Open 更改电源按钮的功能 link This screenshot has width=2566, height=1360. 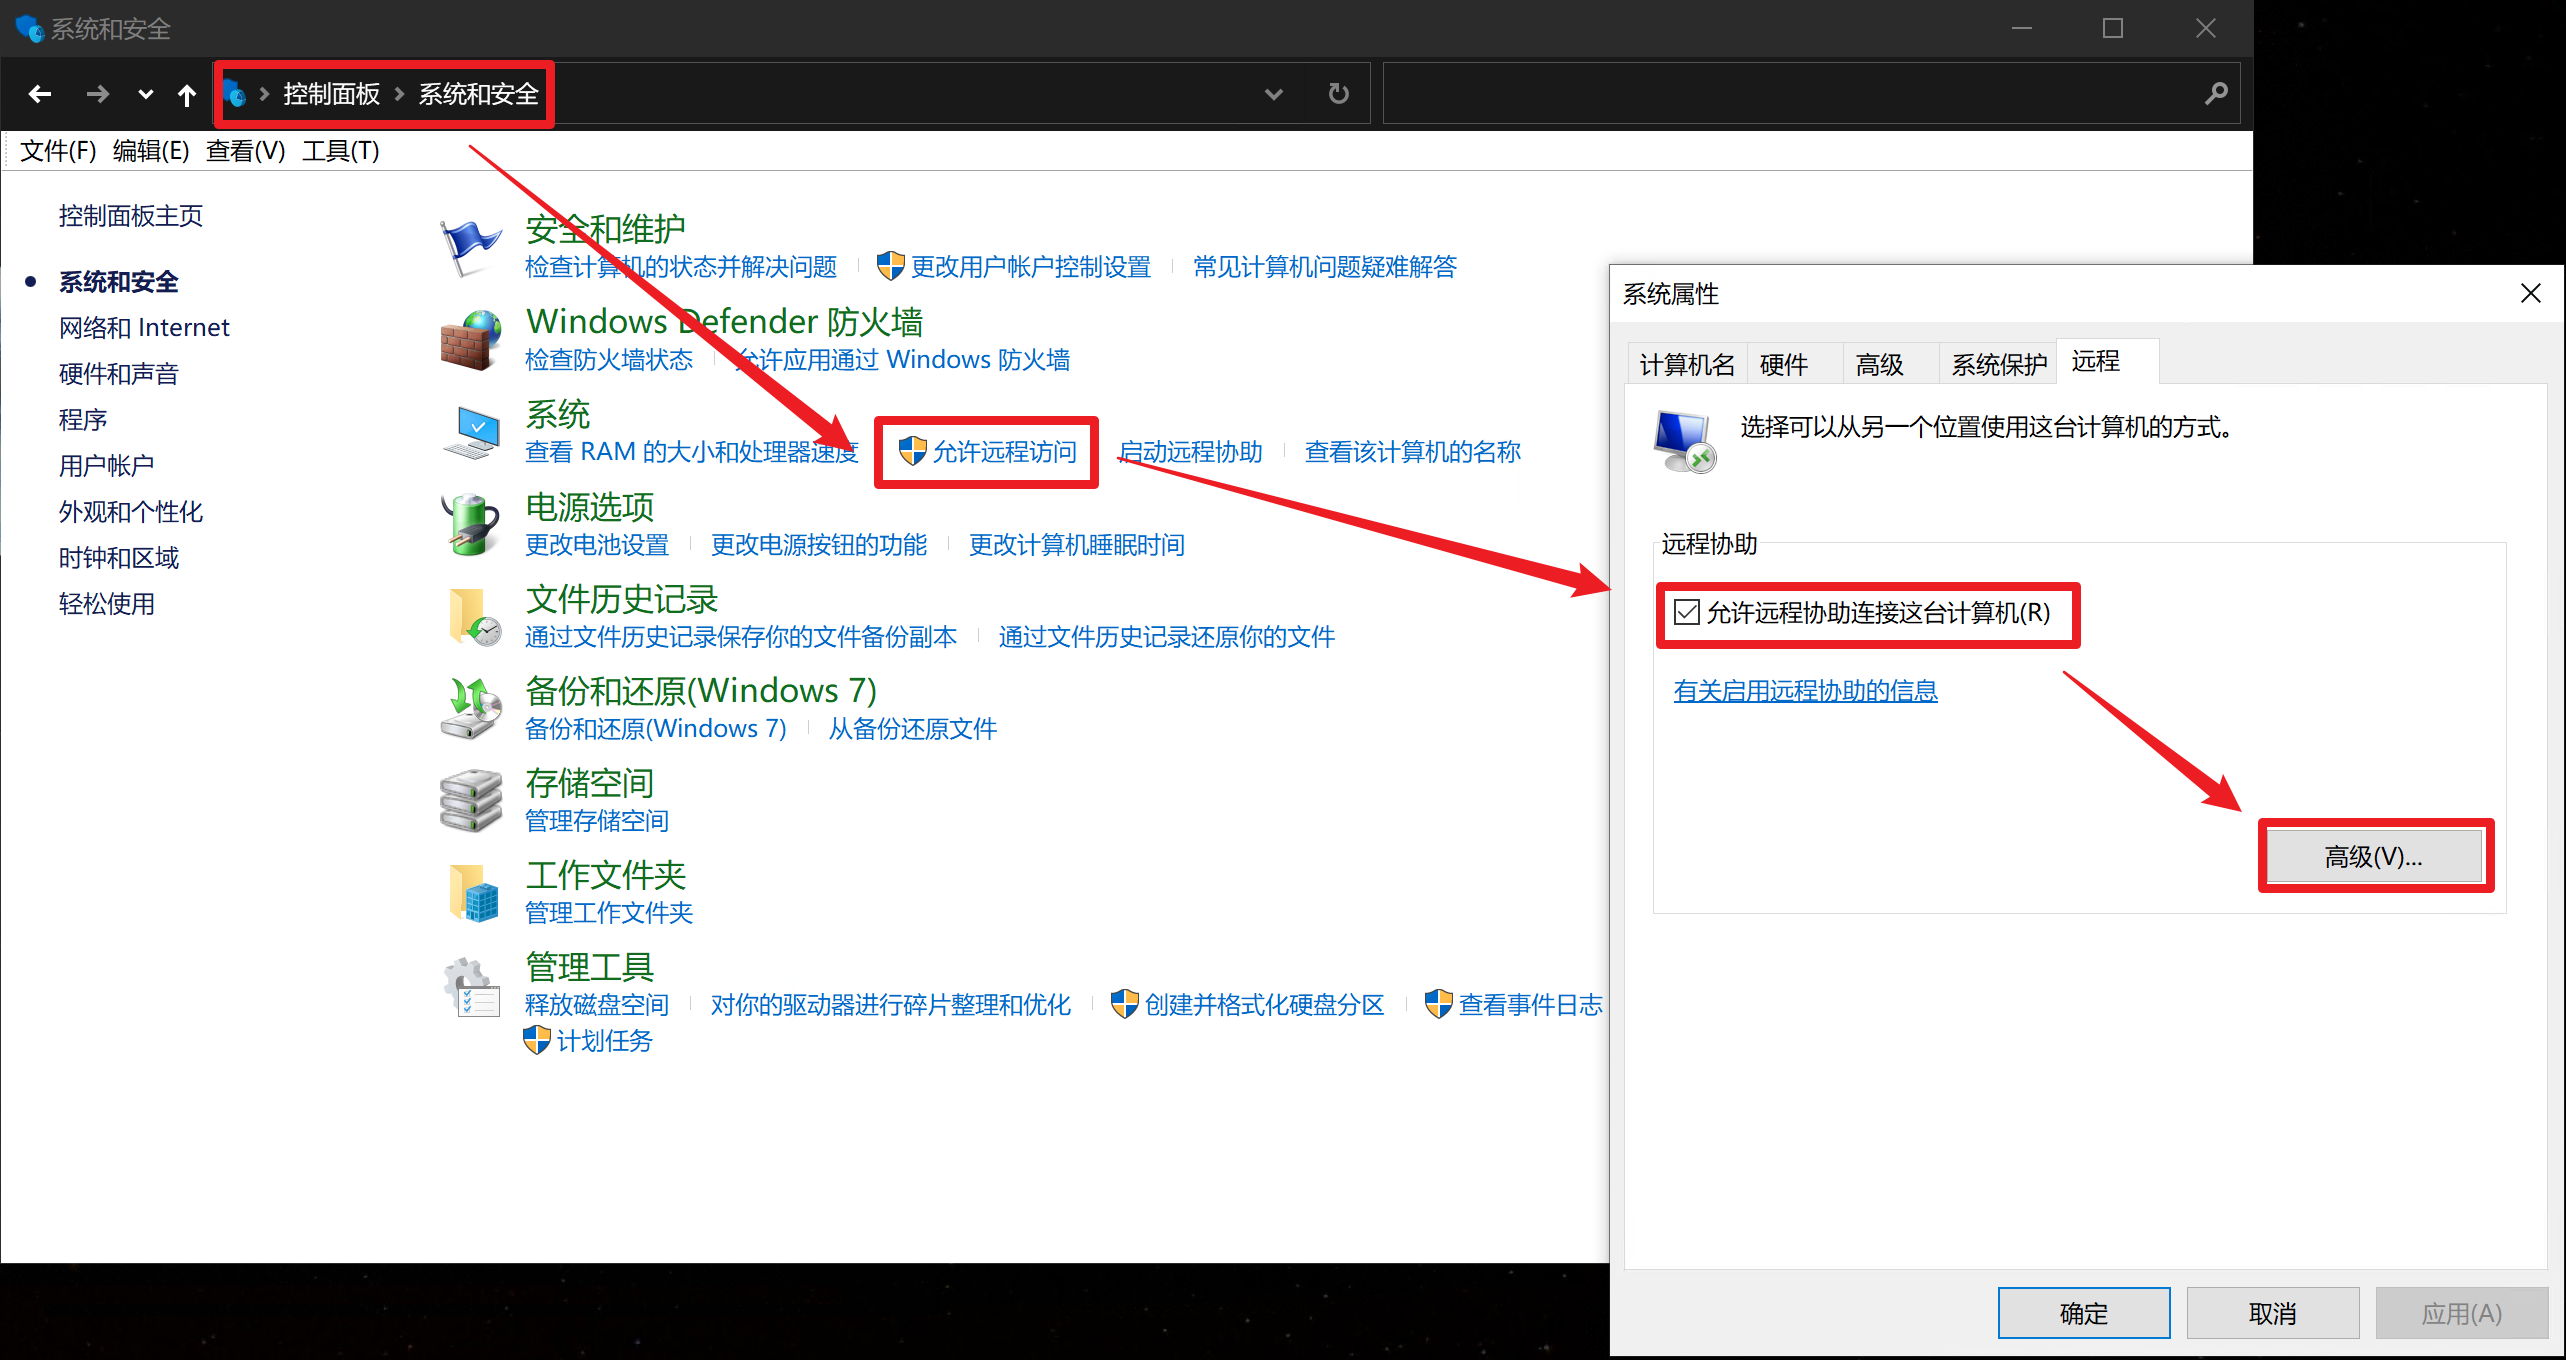(819, 545)
